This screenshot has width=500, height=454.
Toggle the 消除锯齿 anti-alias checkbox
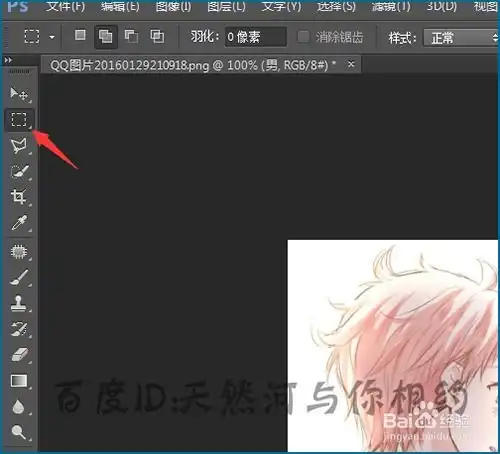pos(303,37)
